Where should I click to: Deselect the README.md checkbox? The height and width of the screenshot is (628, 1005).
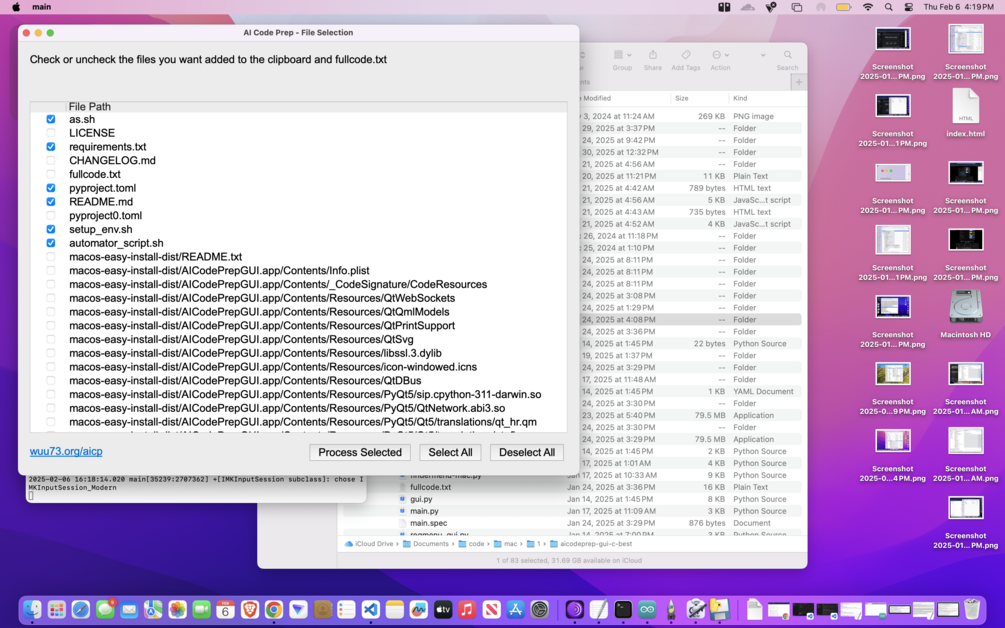tap(51, 202)
